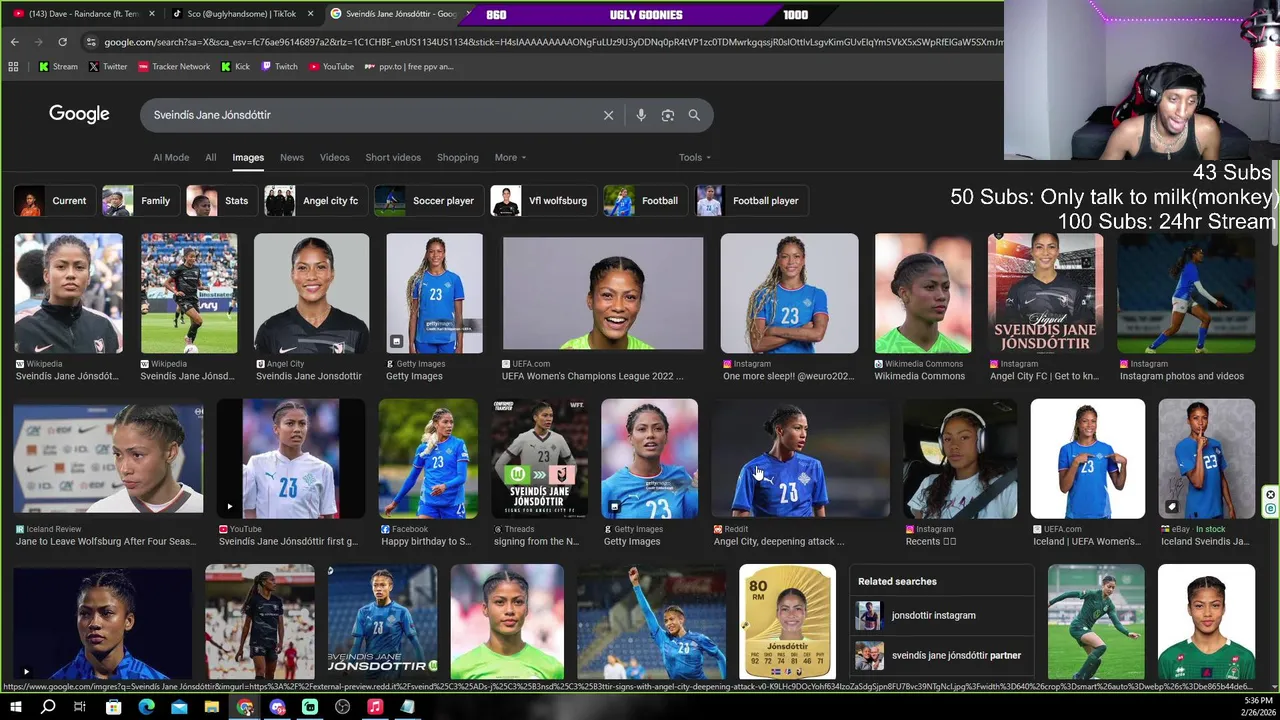Open the YouTube bookmark
1280x720 pixels.
coord(331,67)
